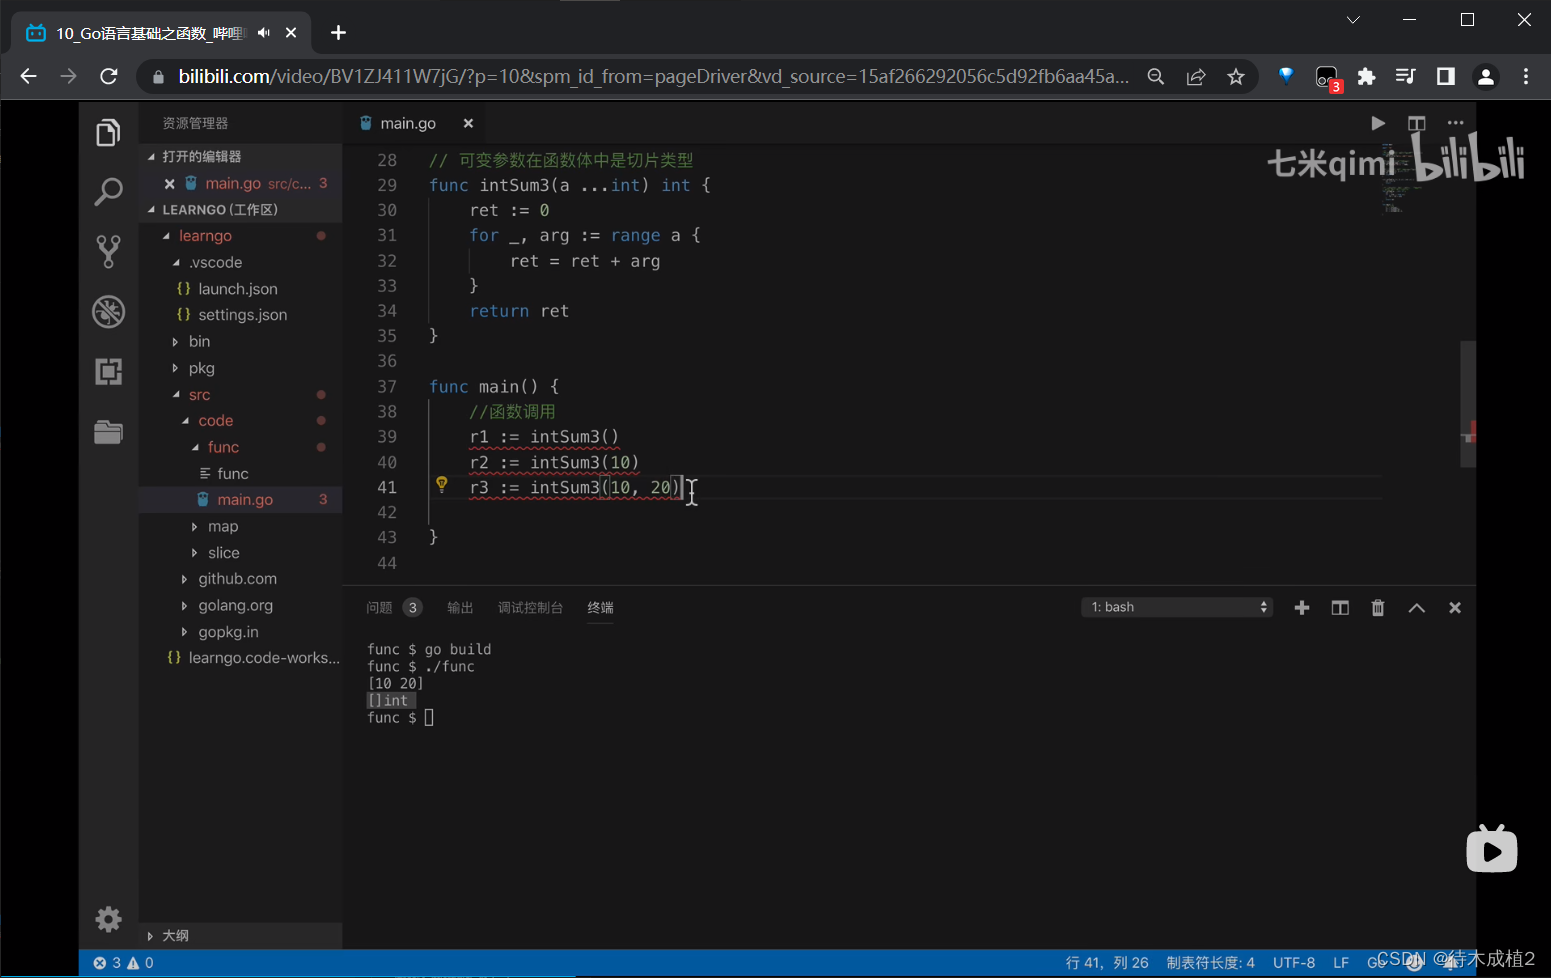Run the code with the play icon
This screenshot has width=1551, height=978.
pyautogui.click(x=1378, y=123)
